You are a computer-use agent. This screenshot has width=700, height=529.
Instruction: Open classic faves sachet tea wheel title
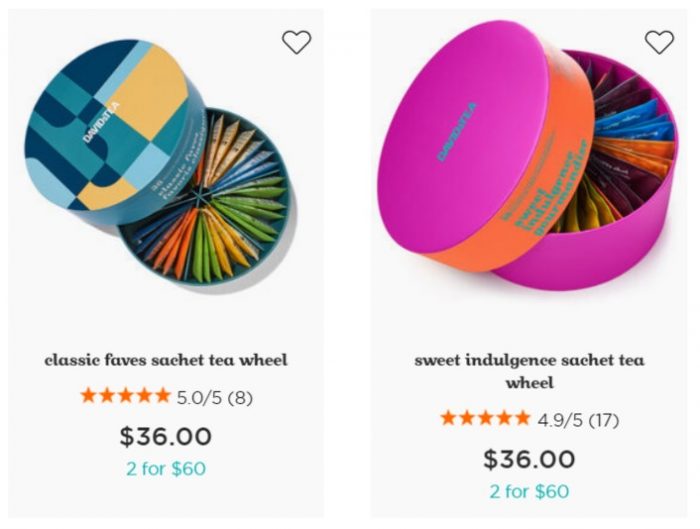(166, 360)
